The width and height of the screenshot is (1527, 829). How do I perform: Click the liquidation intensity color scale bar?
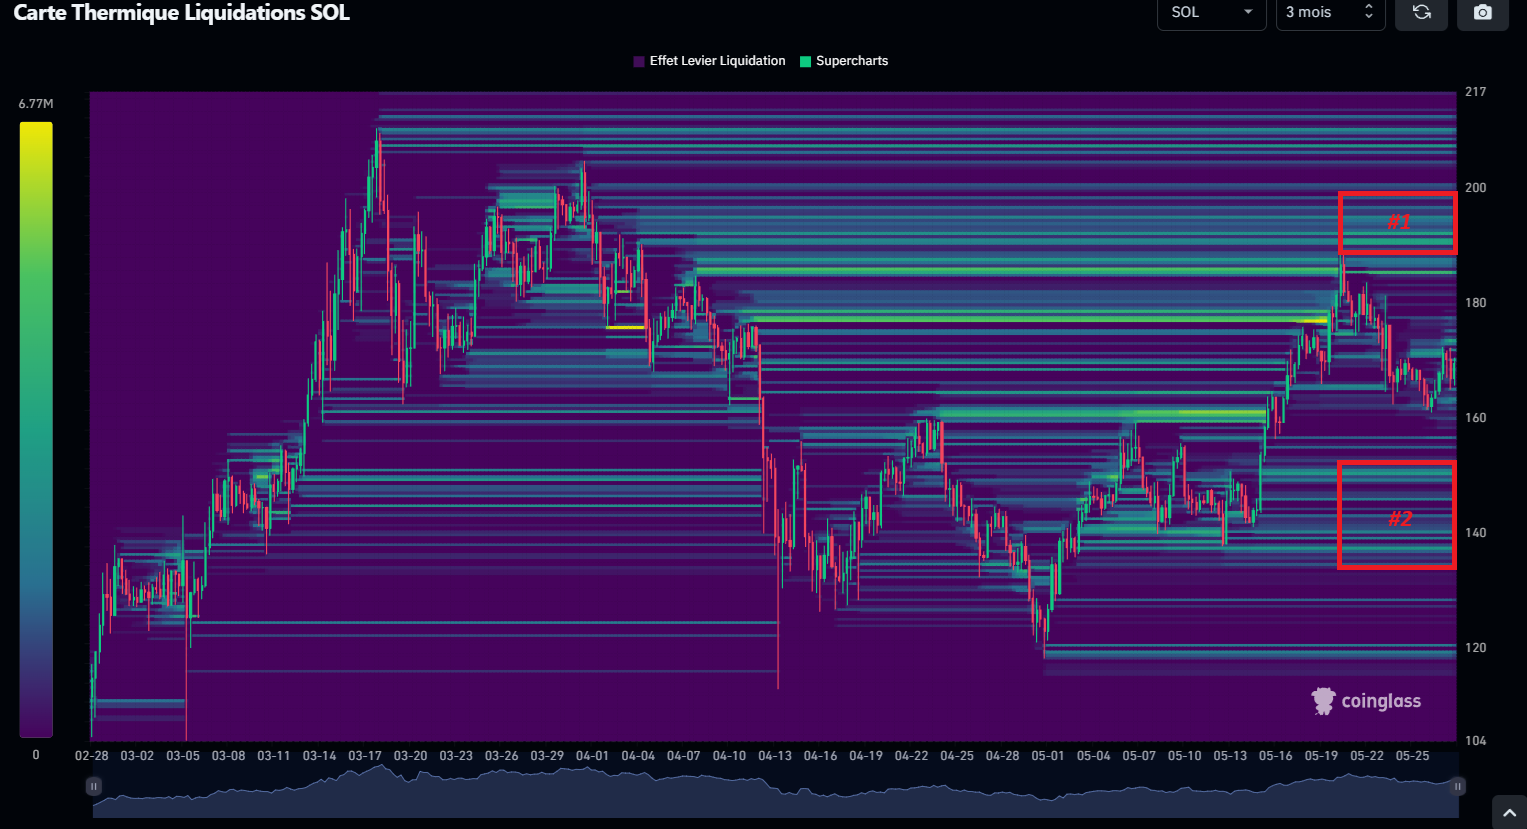[x=36, y=429]
